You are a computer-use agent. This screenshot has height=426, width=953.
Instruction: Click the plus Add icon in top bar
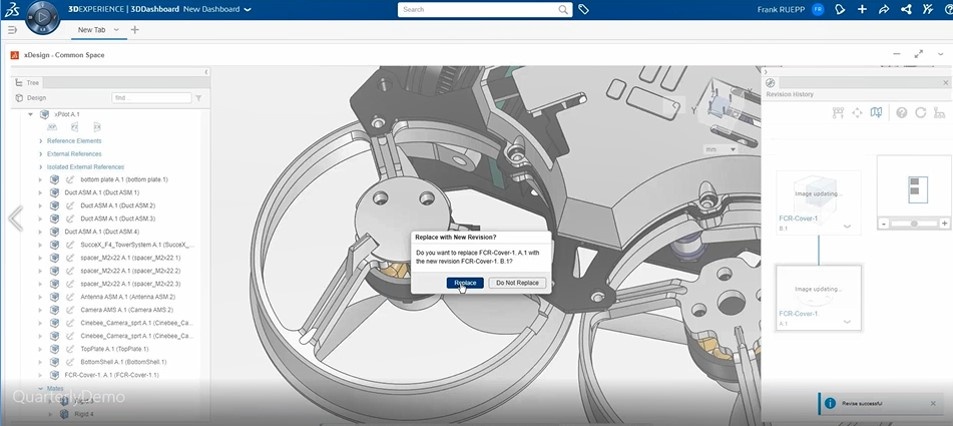(x=862, y=9)
